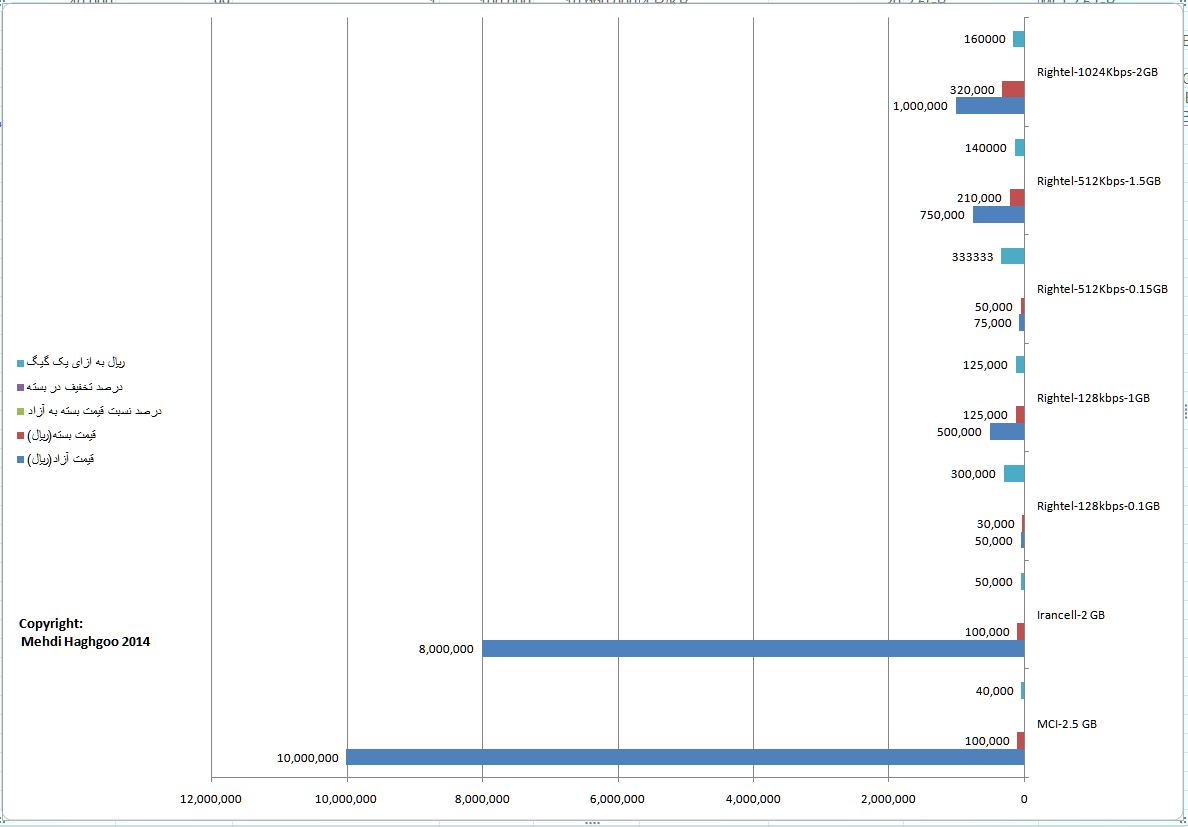The image size is (1188, 827).
Task: Click teal legend marker for ریال به ازای یک گیگ
Action: tap(20, 362)
